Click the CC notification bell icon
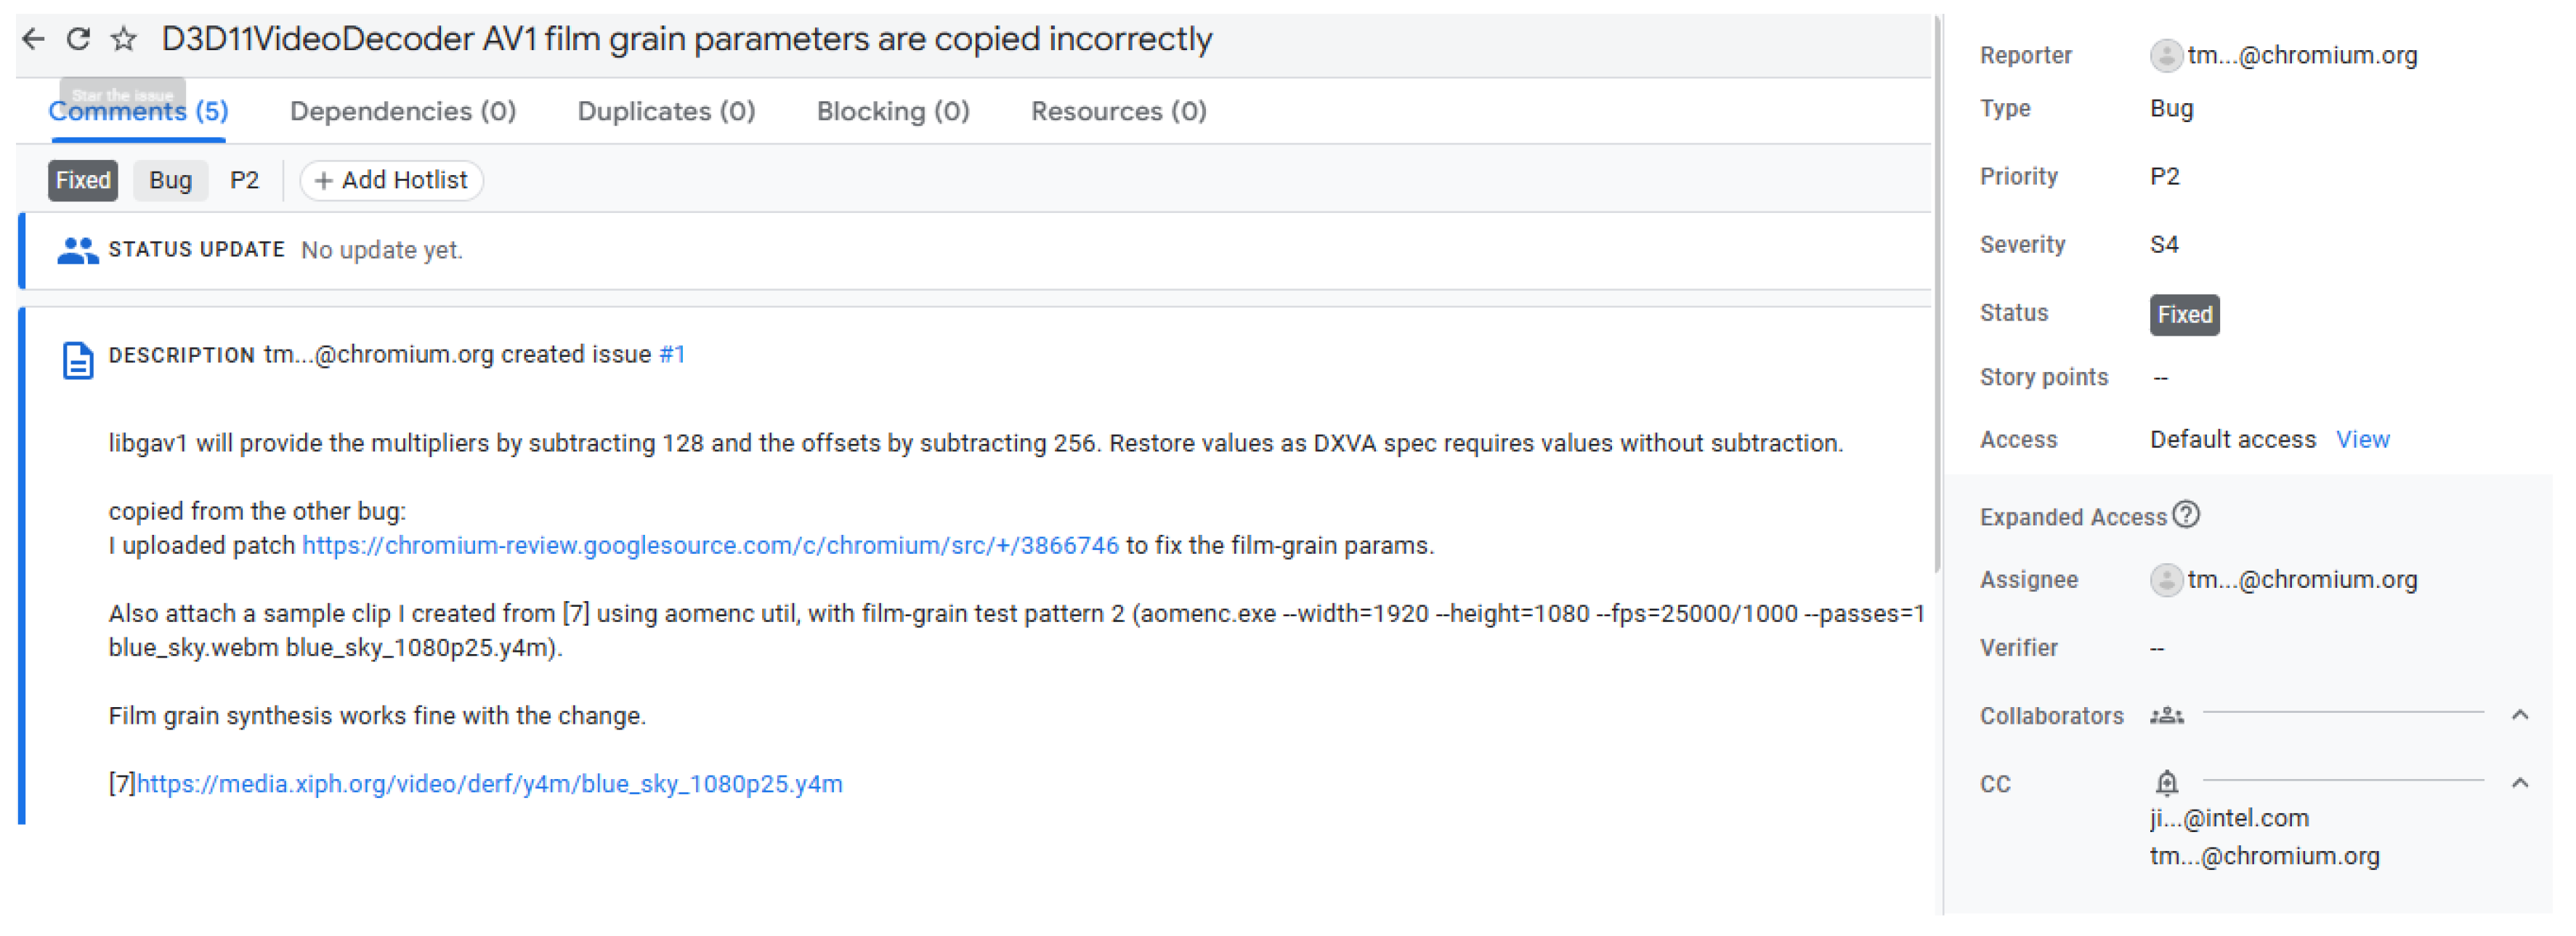Screen dimensions: 2576x936 click(x=2166, y=783)
